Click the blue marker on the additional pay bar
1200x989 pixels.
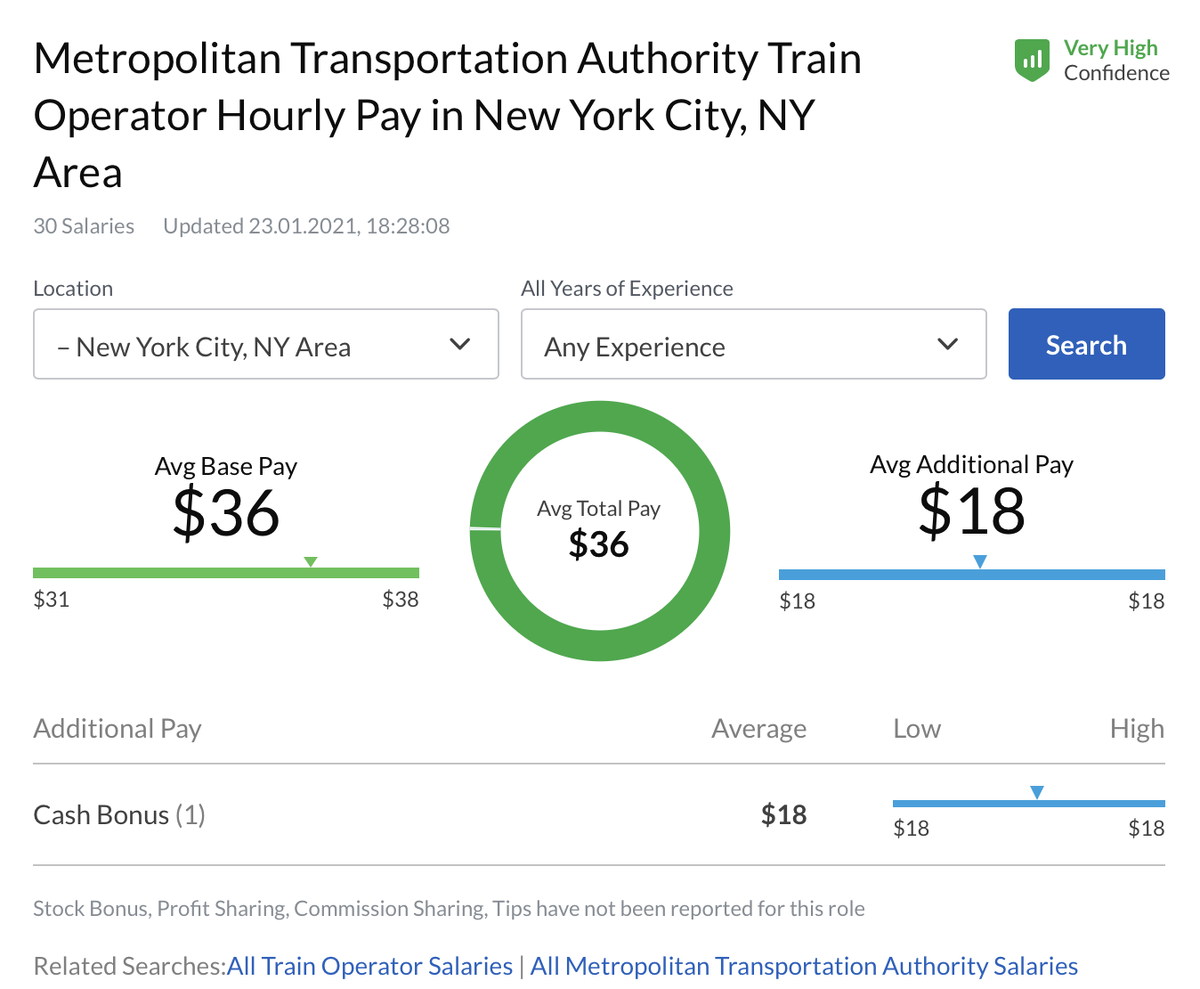tap(980, 562)
